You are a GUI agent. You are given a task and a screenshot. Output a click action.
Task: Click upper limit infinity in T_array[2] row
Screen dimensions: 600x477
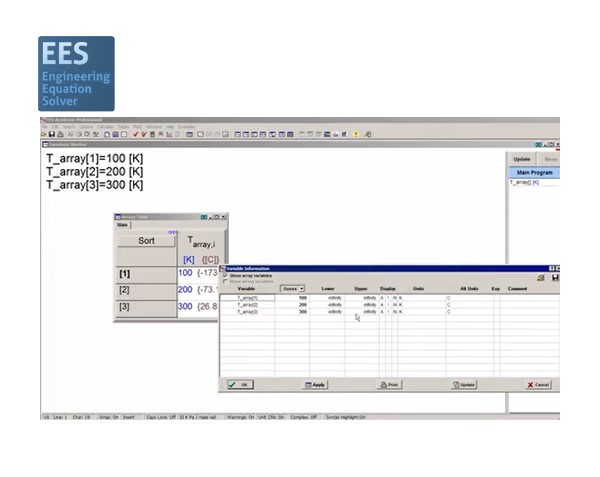click(x=370, y=305)
